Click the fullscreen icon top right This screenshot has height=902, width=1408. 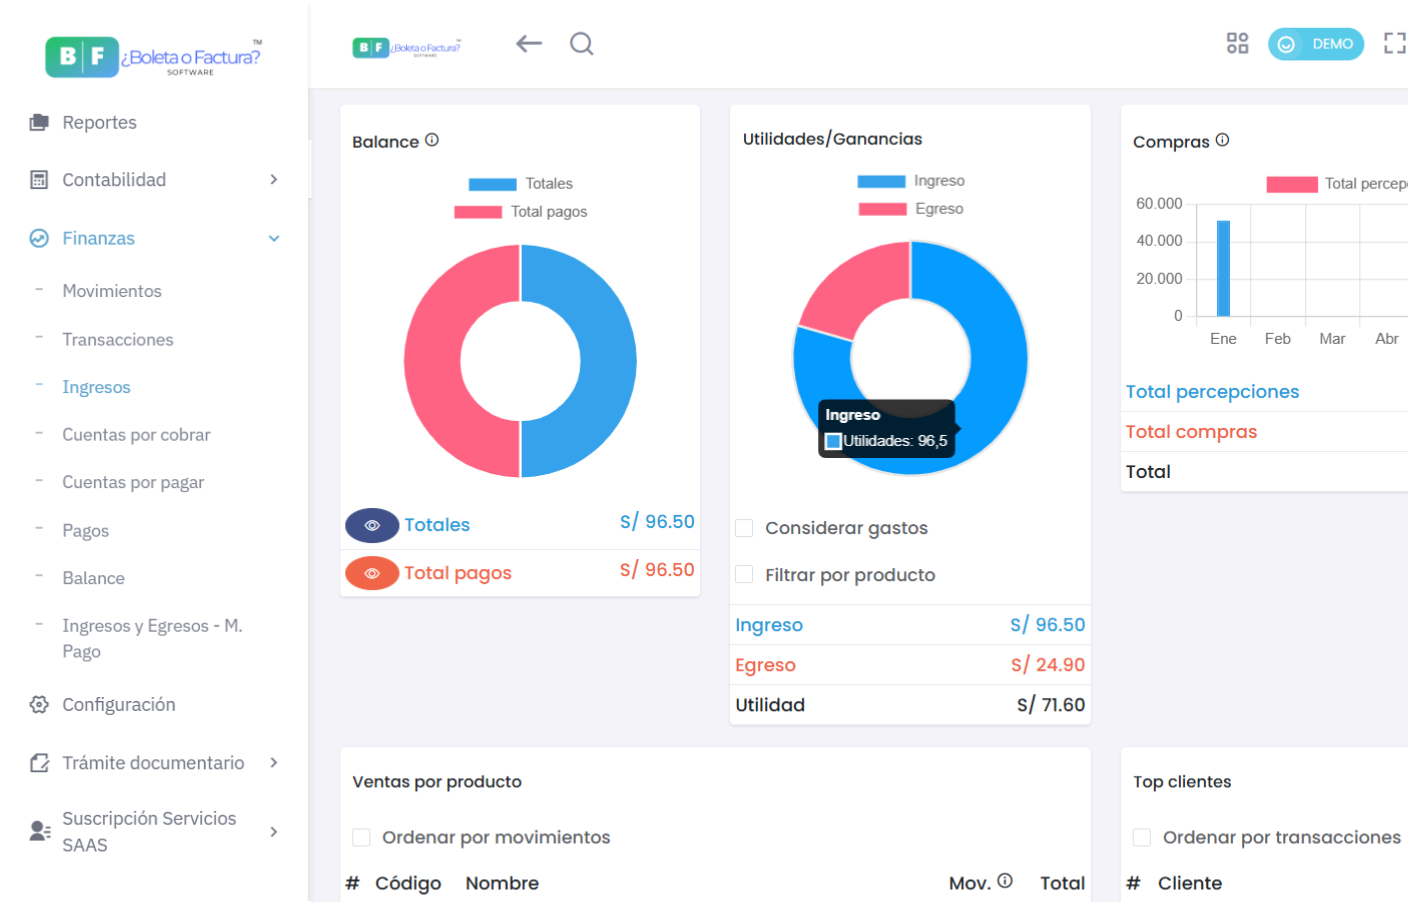click(1396, 43)
